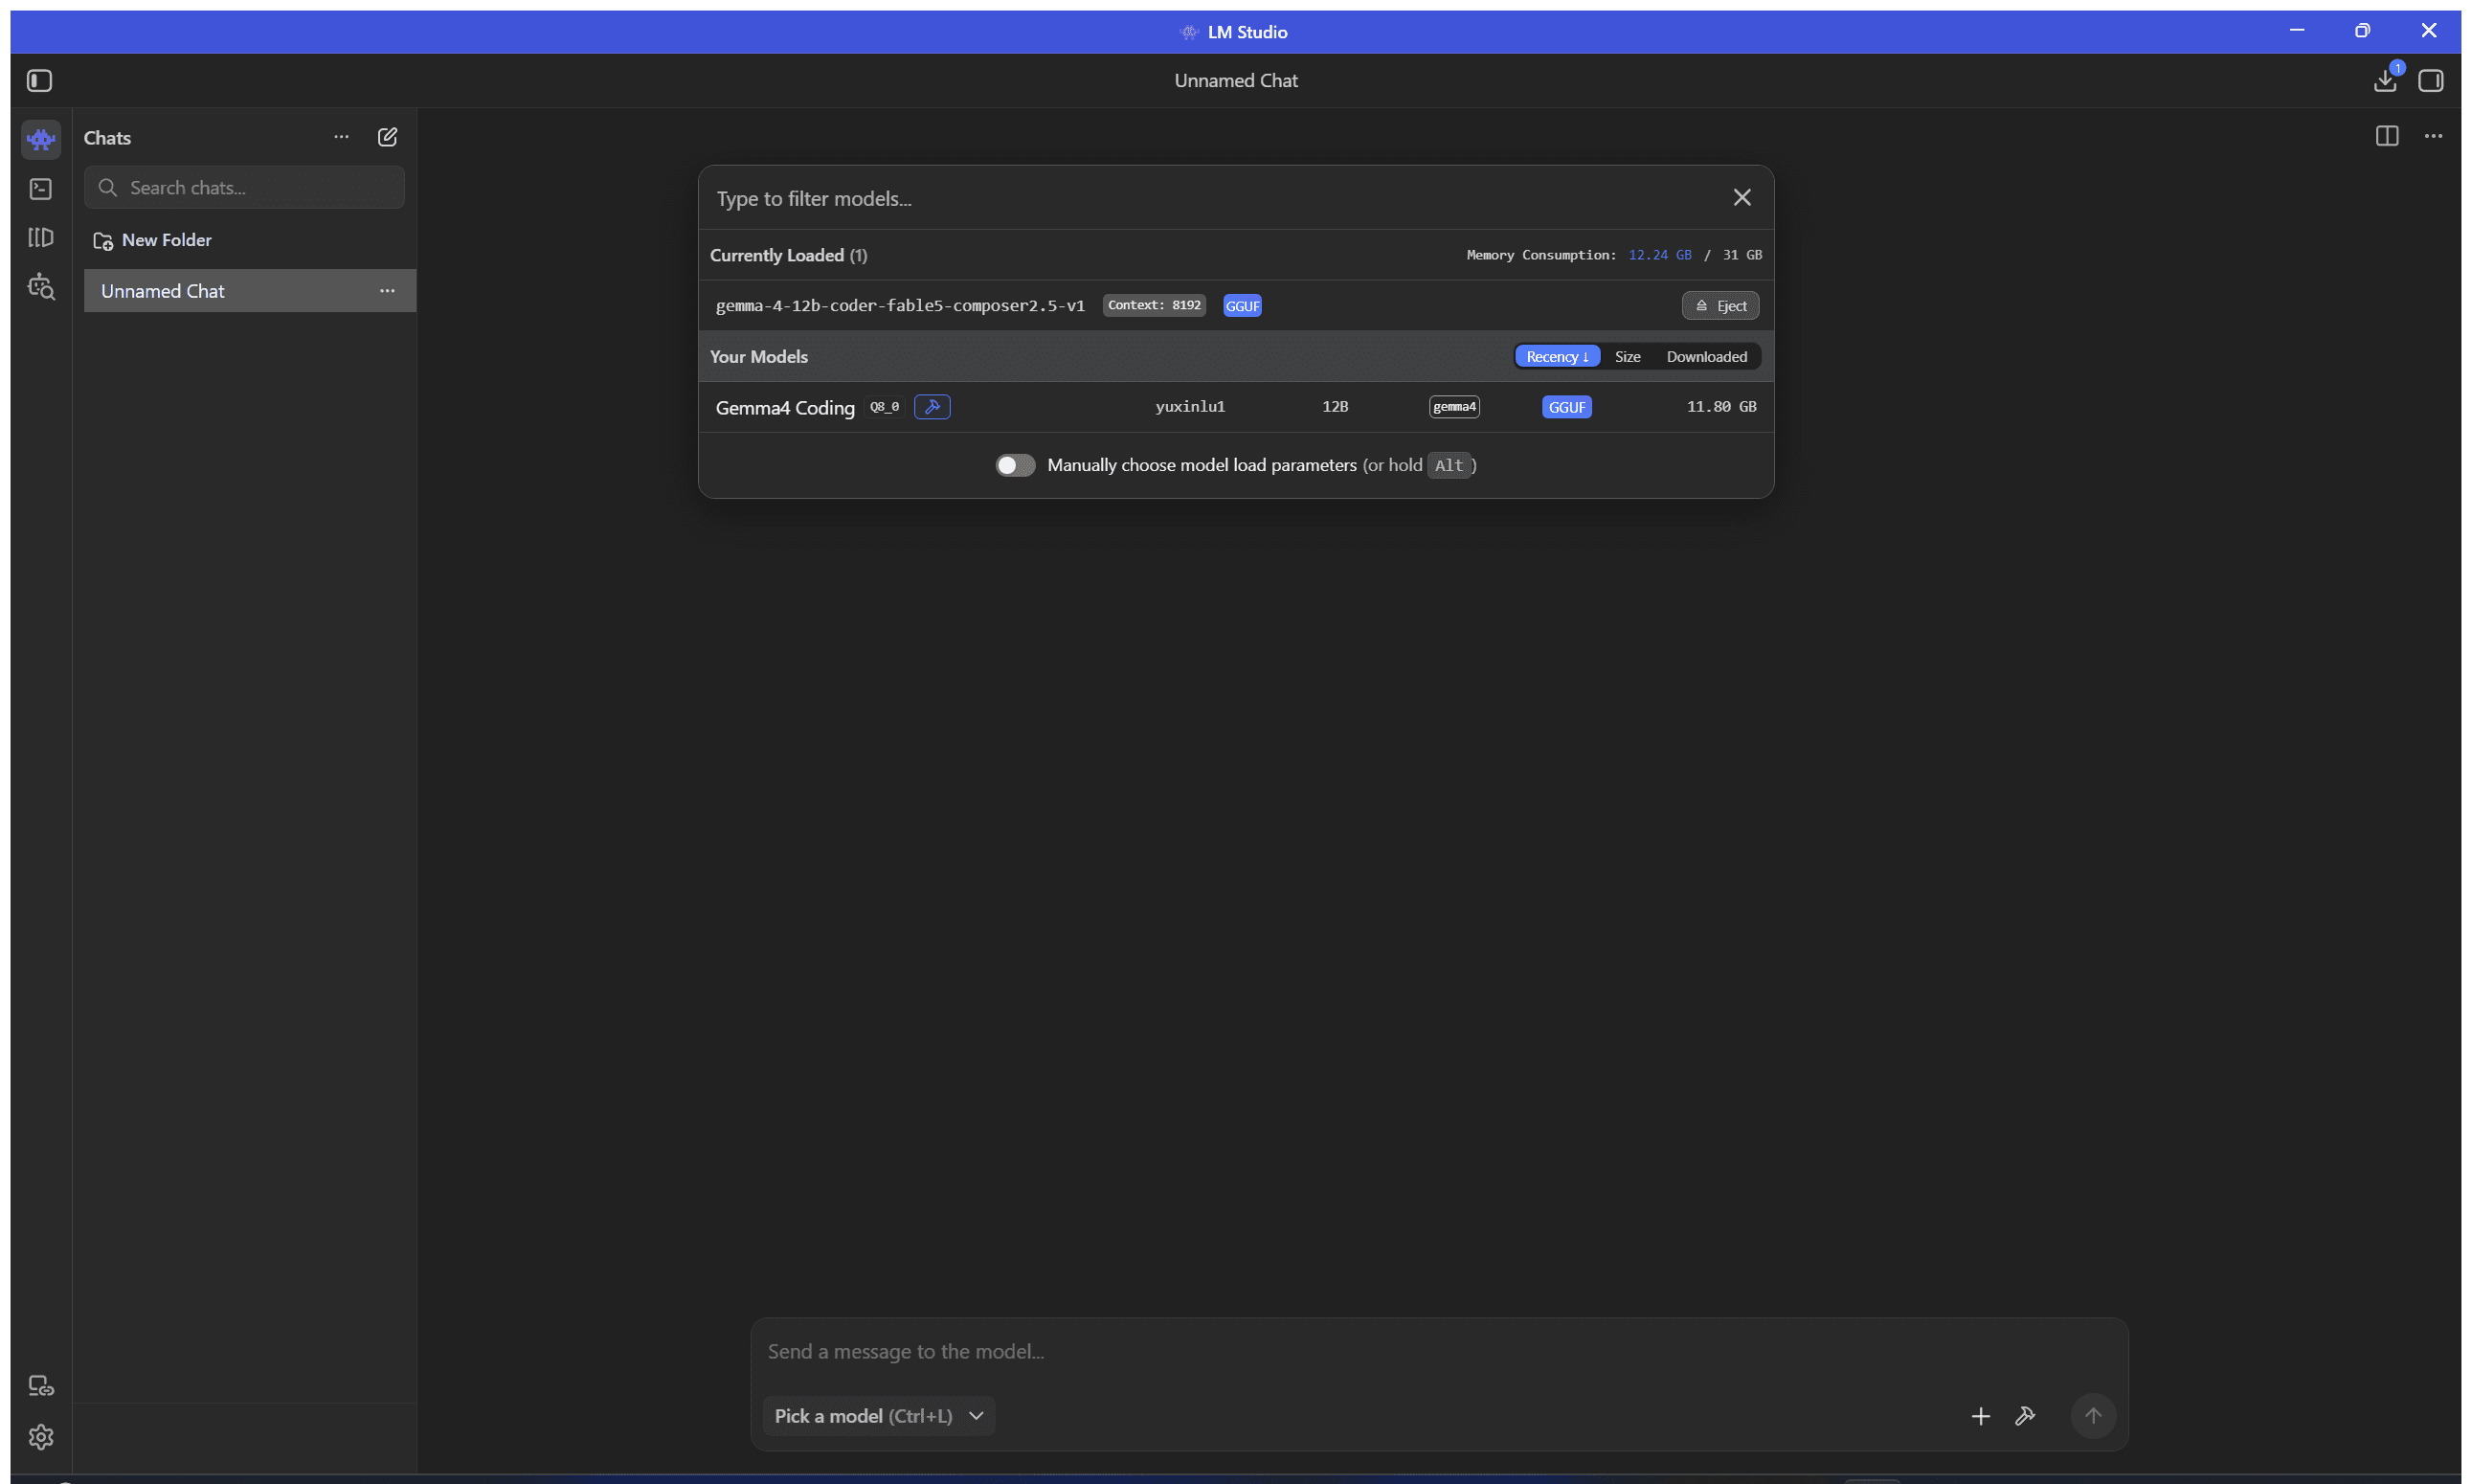The height and width of the screenshot is (1484, 2472).
Task: Open the tools hammer icon in message box
Action: tap(2025, 1416)
